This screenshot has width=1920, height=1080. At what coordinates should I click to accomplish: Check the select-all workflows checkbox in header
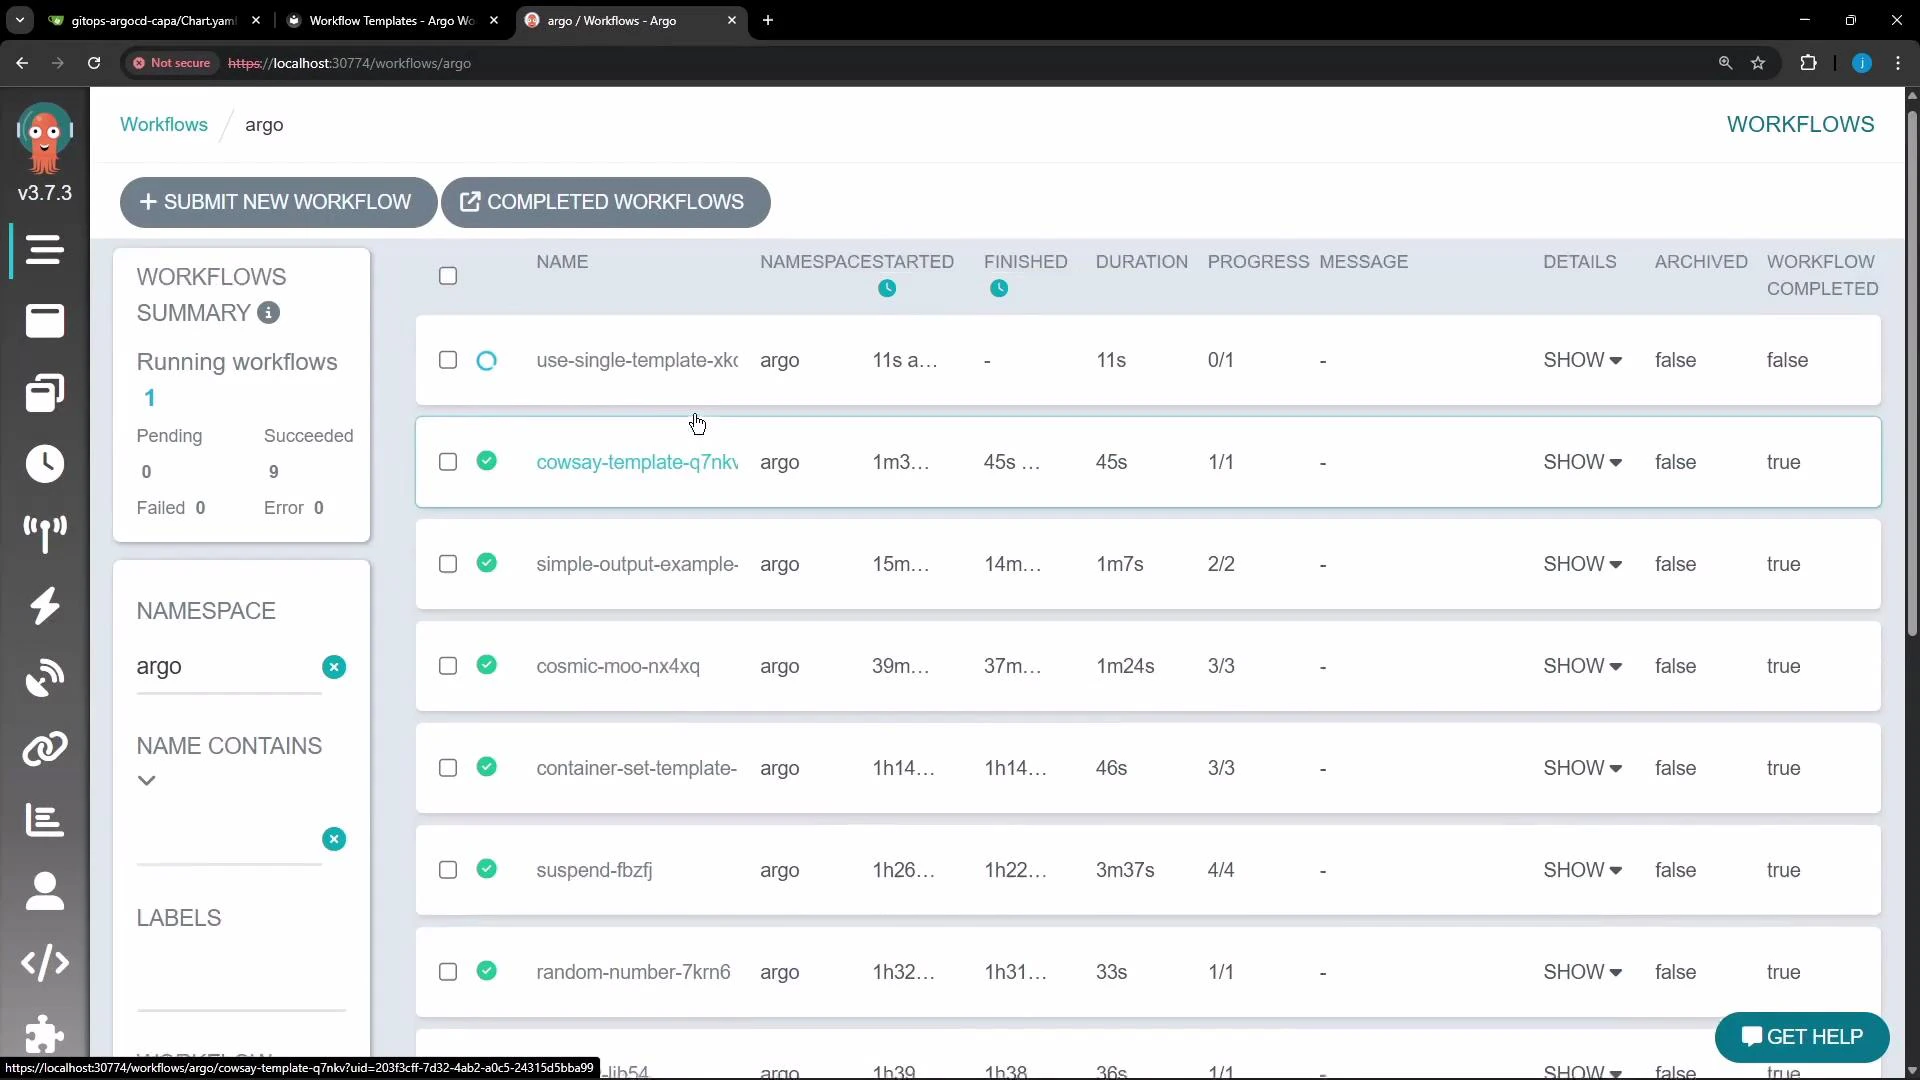pos(447,275)
